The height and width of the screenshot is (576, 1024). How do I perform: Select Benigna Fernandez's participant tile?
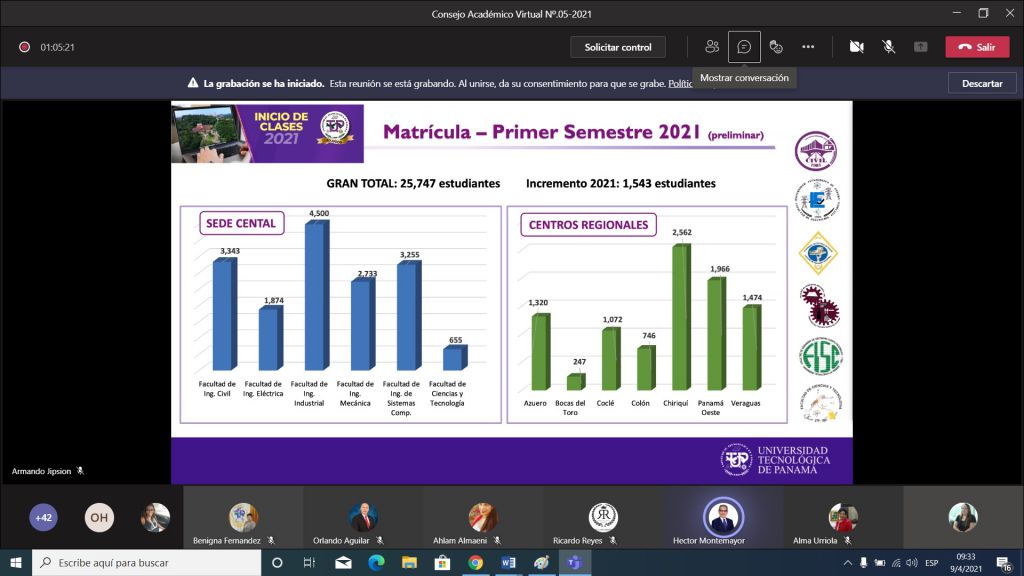[x=243, y=518]
